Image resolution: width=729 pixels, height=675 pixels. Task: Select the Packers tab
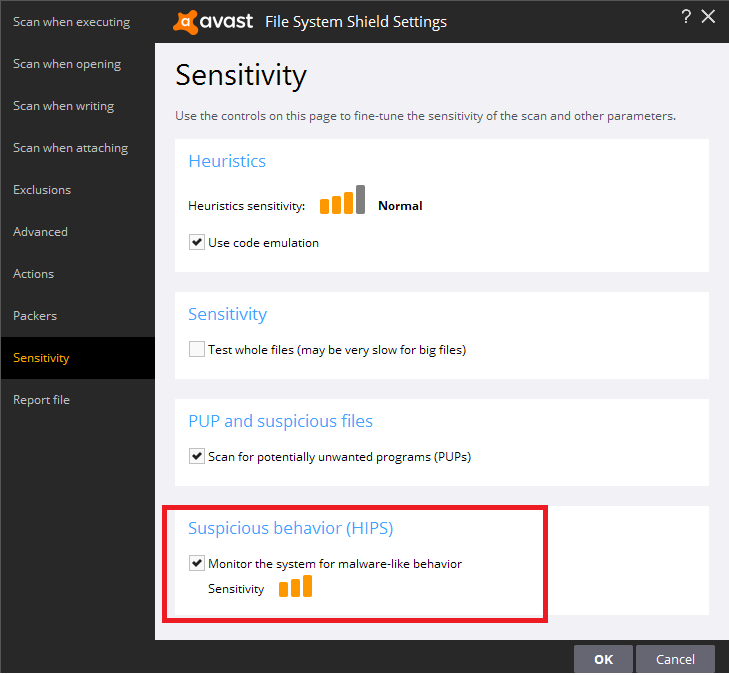(35, 316)
